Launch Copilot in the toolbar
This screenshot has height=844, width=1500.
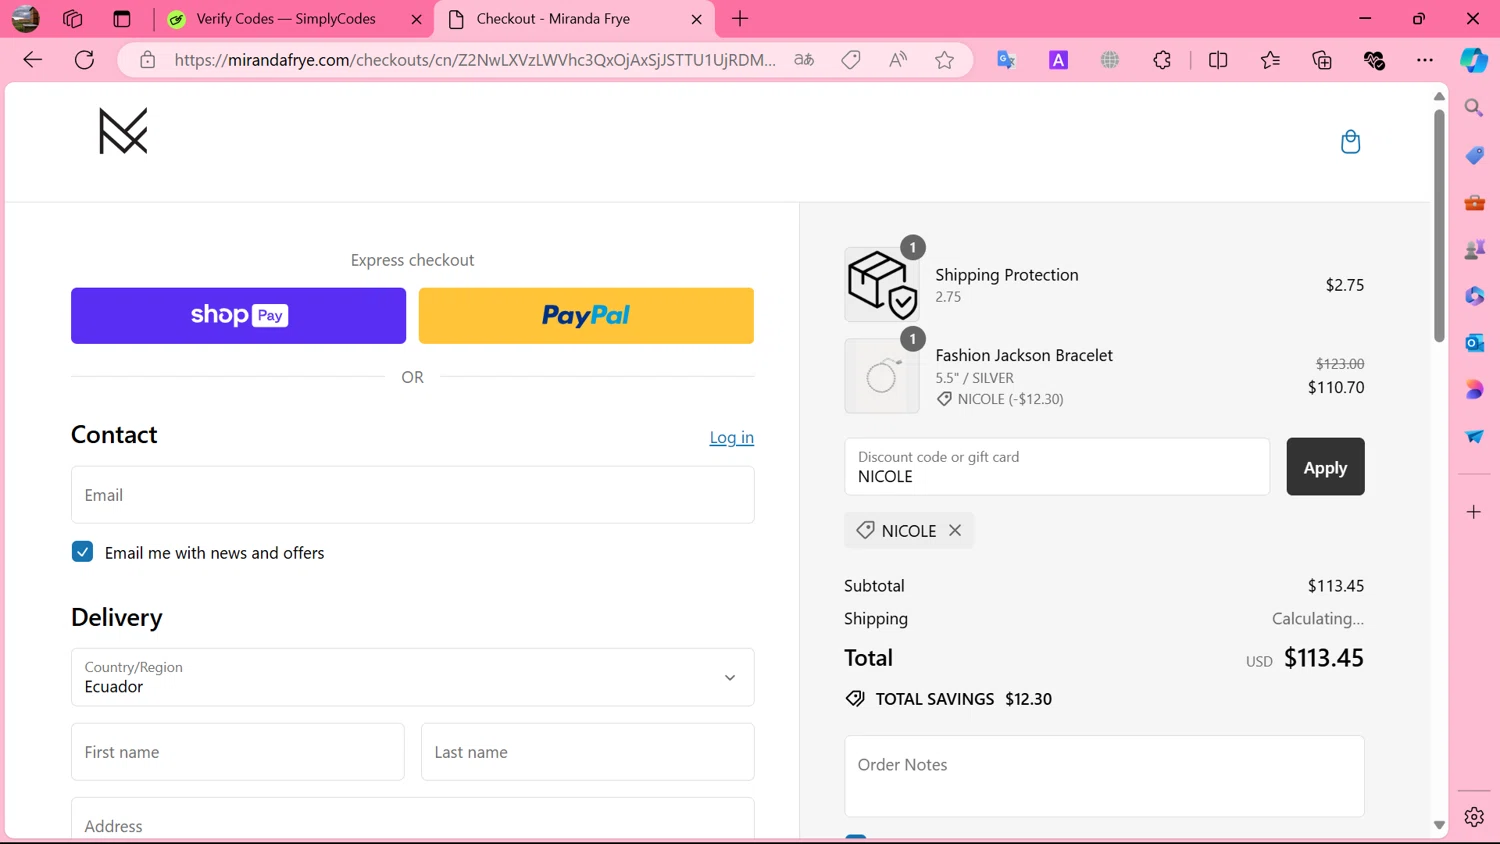(1474, 60)
